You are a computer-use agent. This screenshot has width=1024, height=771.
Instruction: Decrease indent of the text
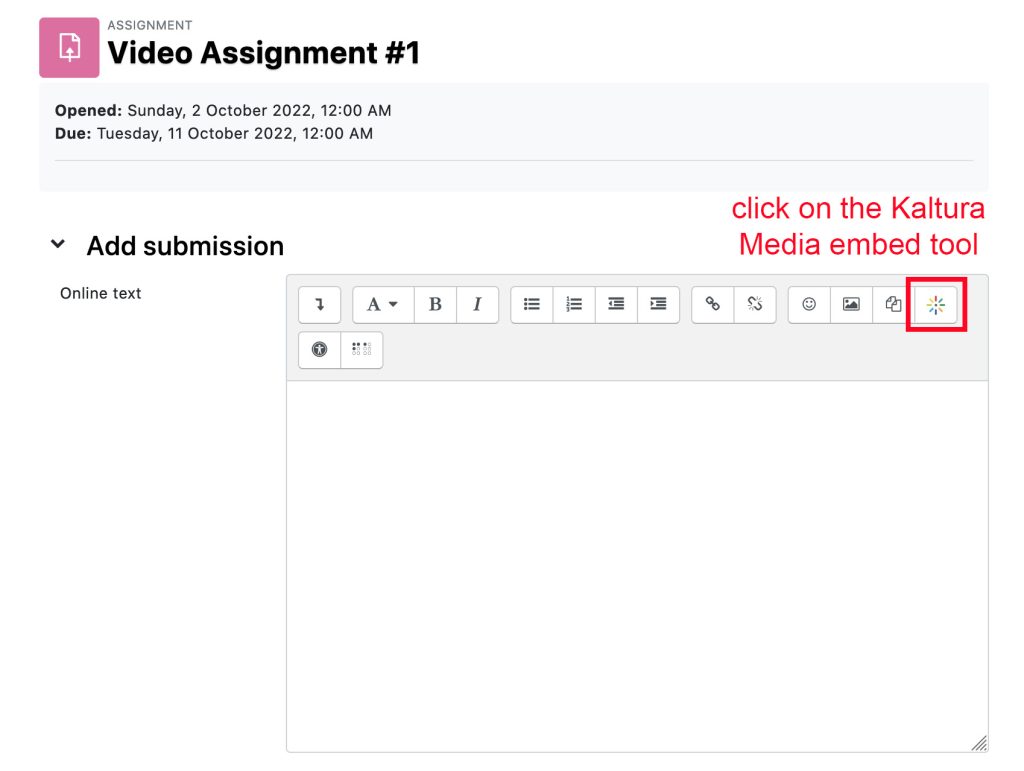tap(615, 305)
